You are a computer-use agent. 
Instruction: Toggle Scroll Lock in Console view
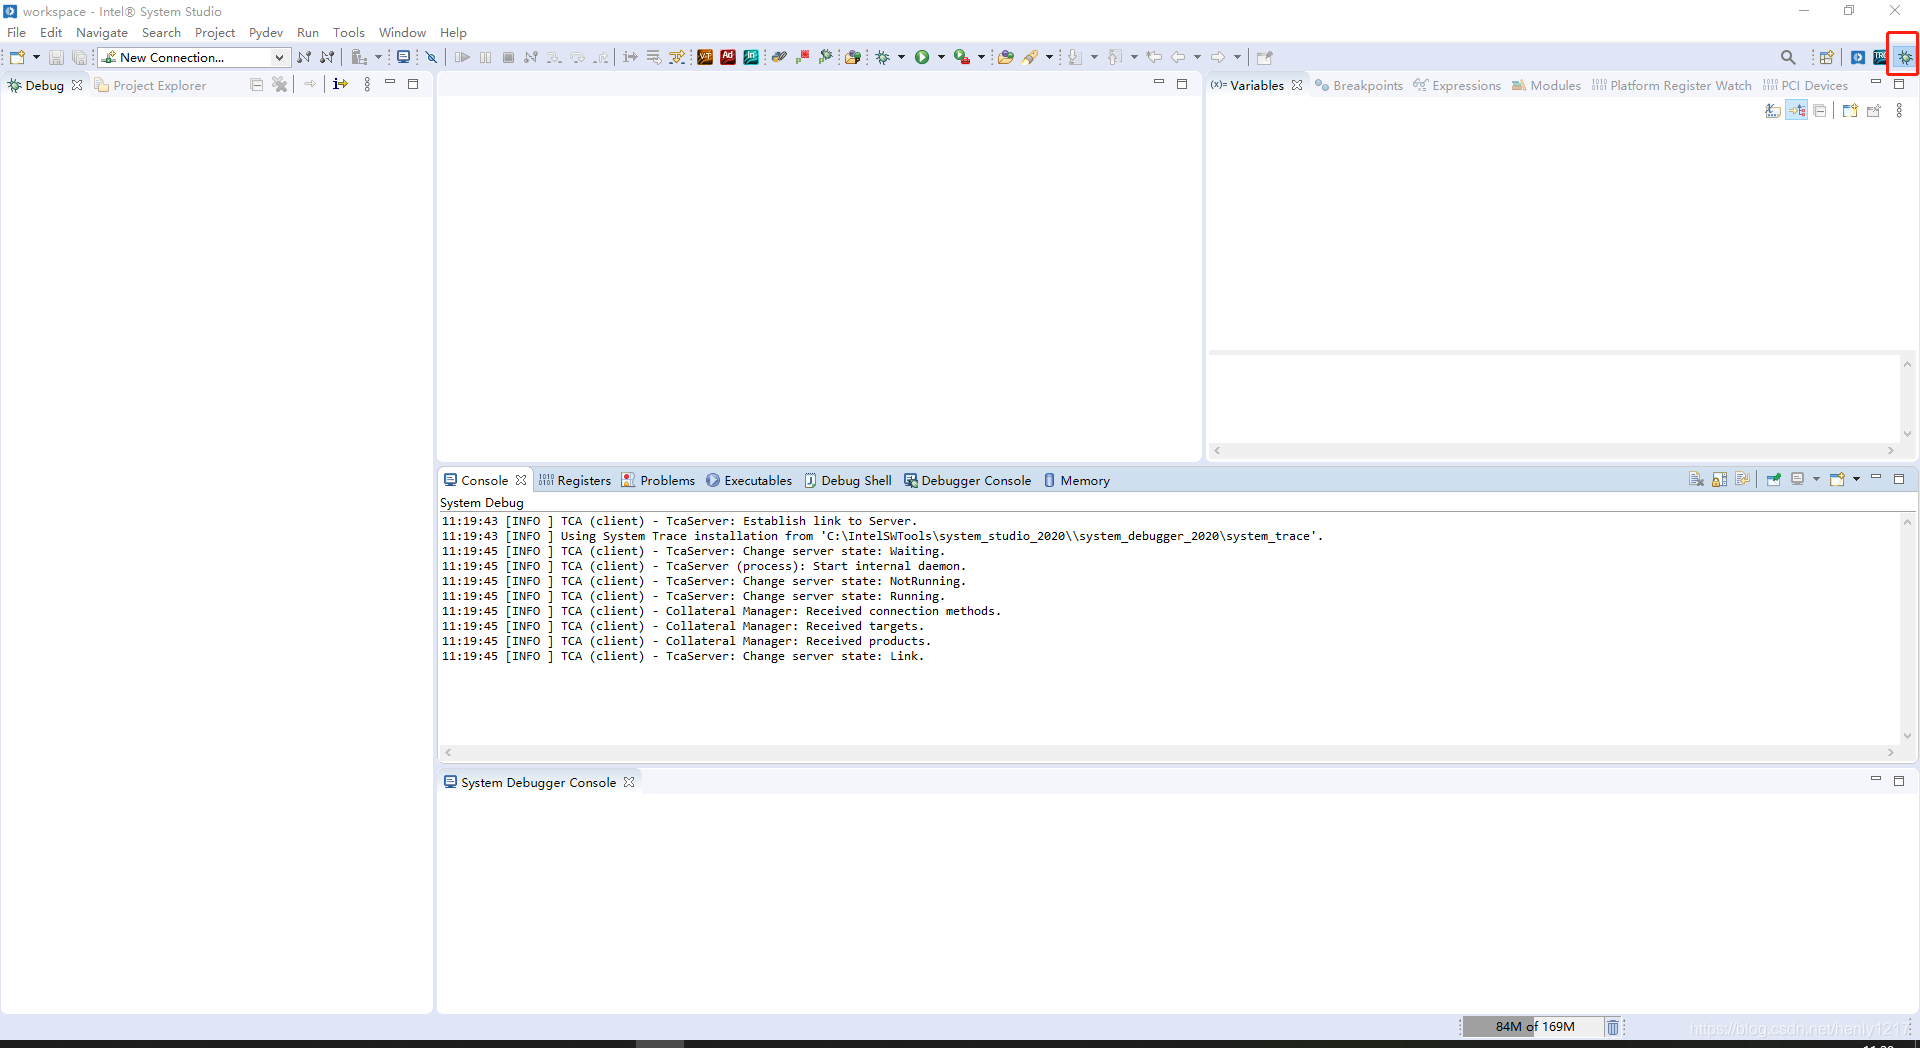1720,479
